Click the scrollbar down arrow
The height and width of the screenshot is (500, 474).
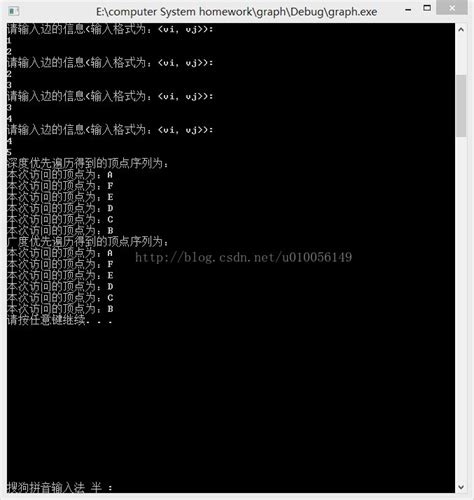pyautogui.click(x=461, y=487)
